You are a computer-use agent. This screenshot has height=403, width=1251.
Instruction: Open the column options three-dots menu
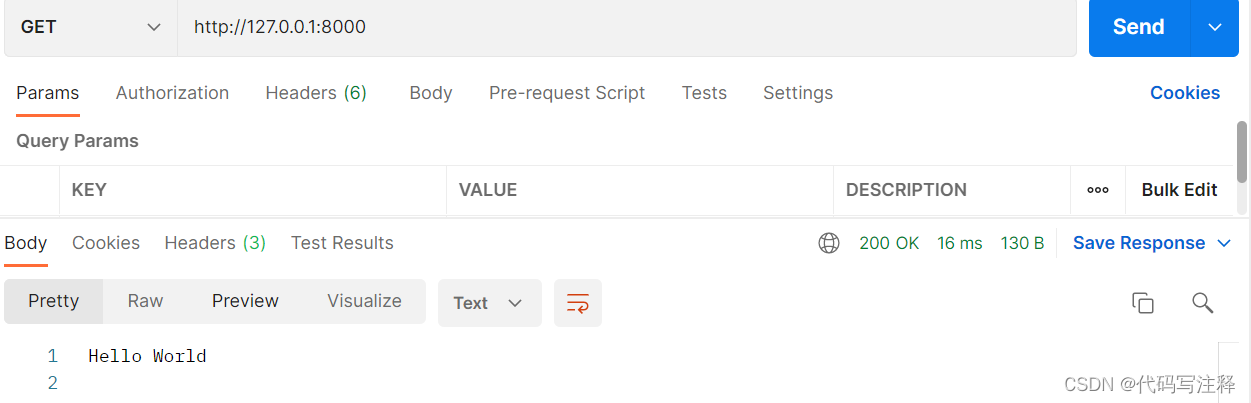(1098, 190)
